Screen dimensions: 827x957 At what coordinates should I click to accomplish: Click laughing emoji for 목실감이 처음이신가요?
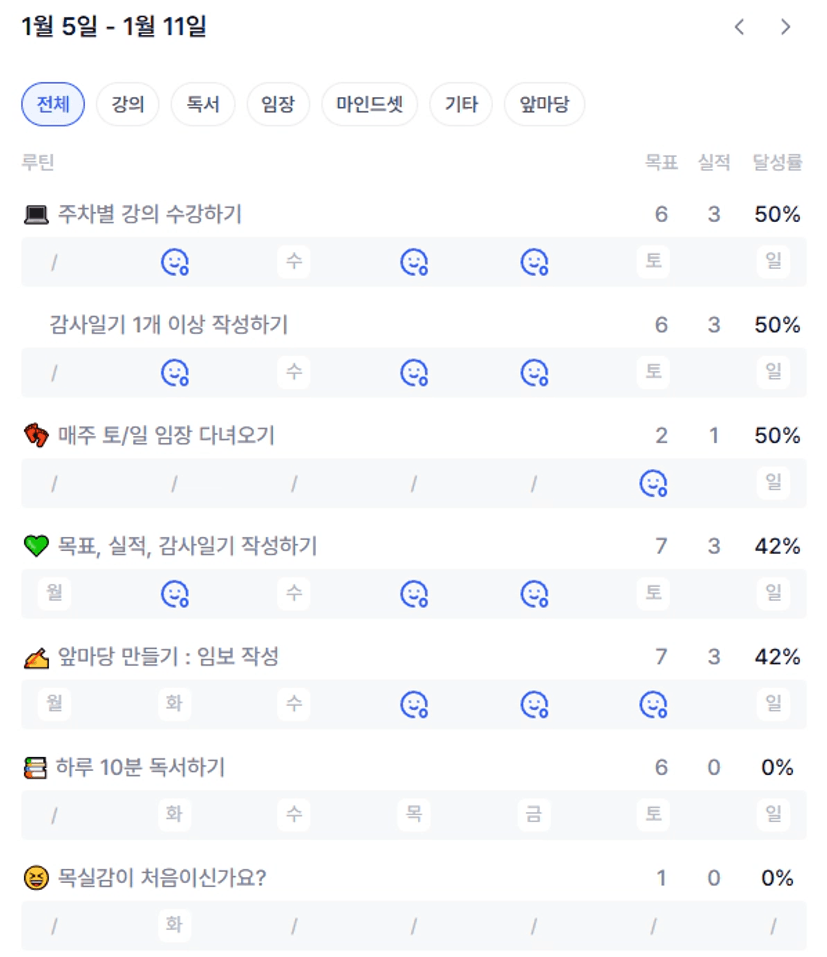click(36, 878)
